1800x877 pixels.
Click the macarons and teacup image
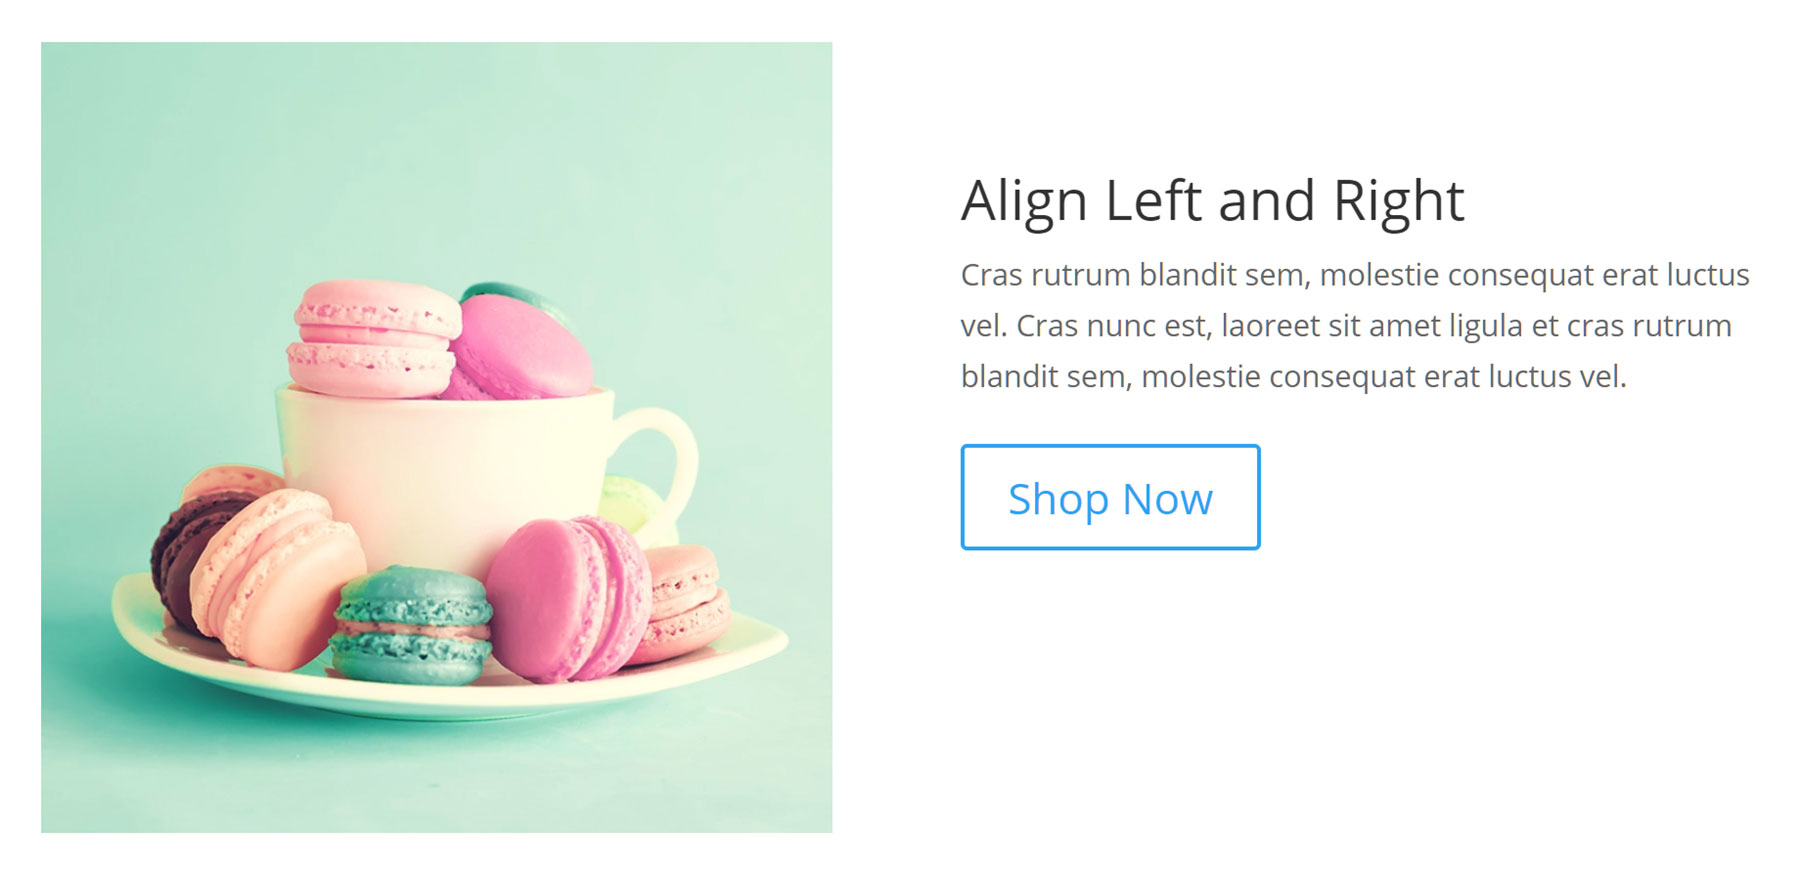tap(436, 437)
